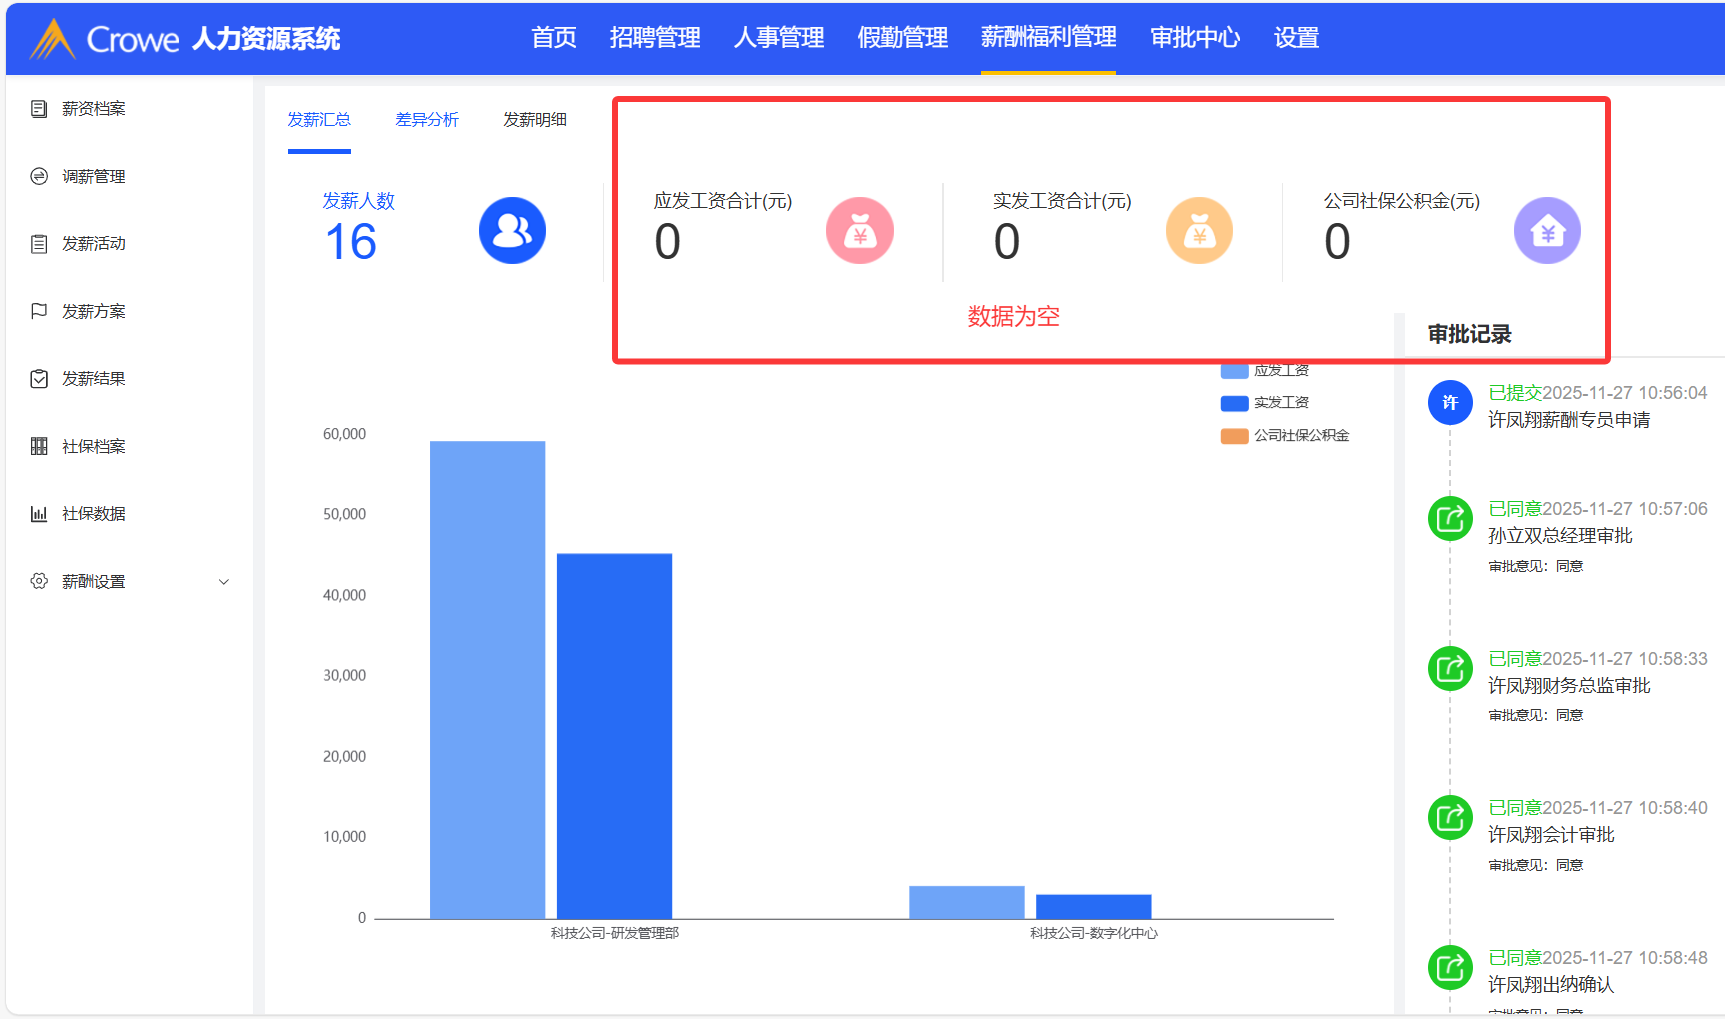Click the dark blue 科技公司-研发管理部 bar

pos(614,736)
